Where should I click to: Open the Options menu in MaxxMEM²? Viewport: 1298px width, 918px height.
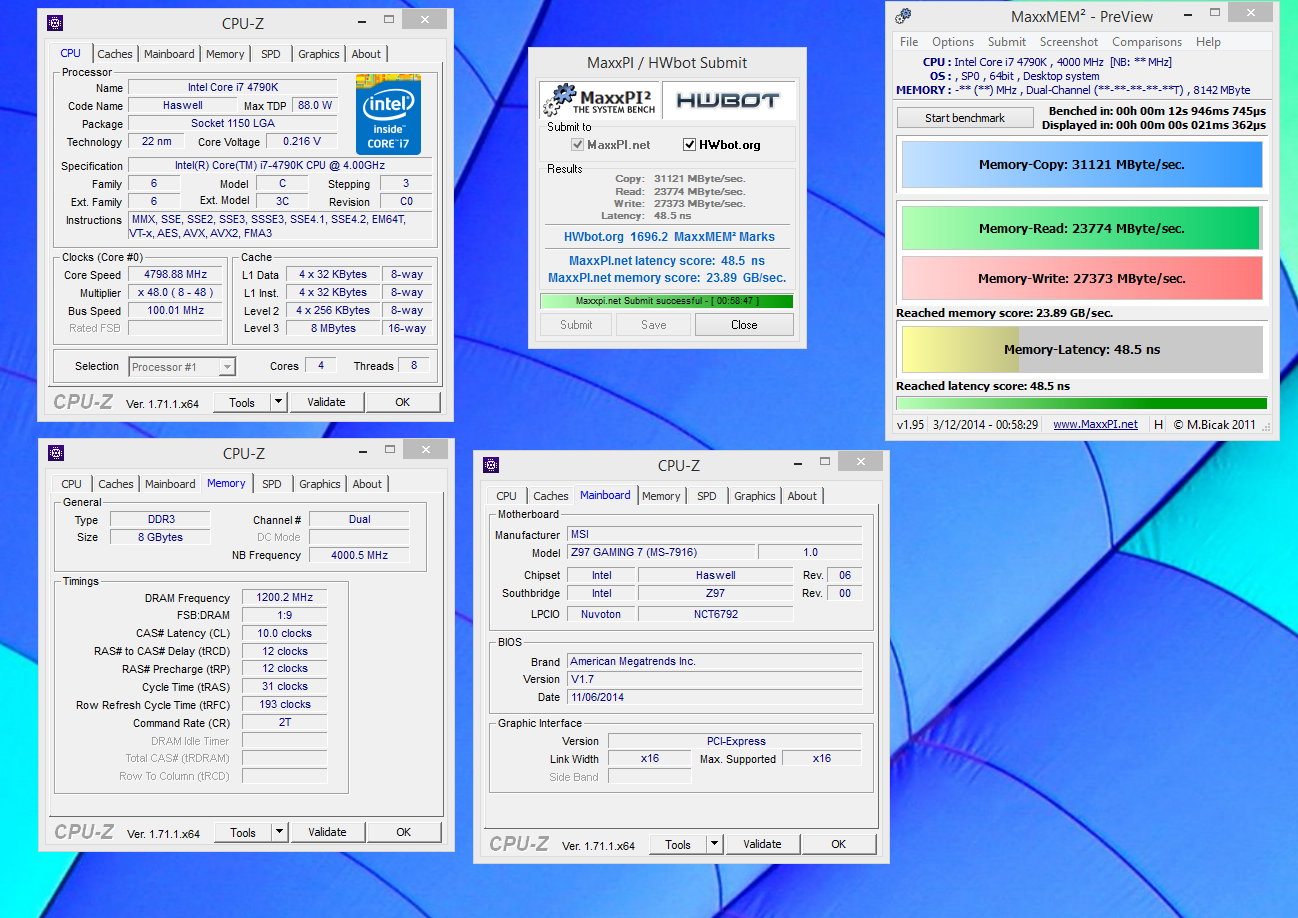pyautogui.click(x=953, y=42)
